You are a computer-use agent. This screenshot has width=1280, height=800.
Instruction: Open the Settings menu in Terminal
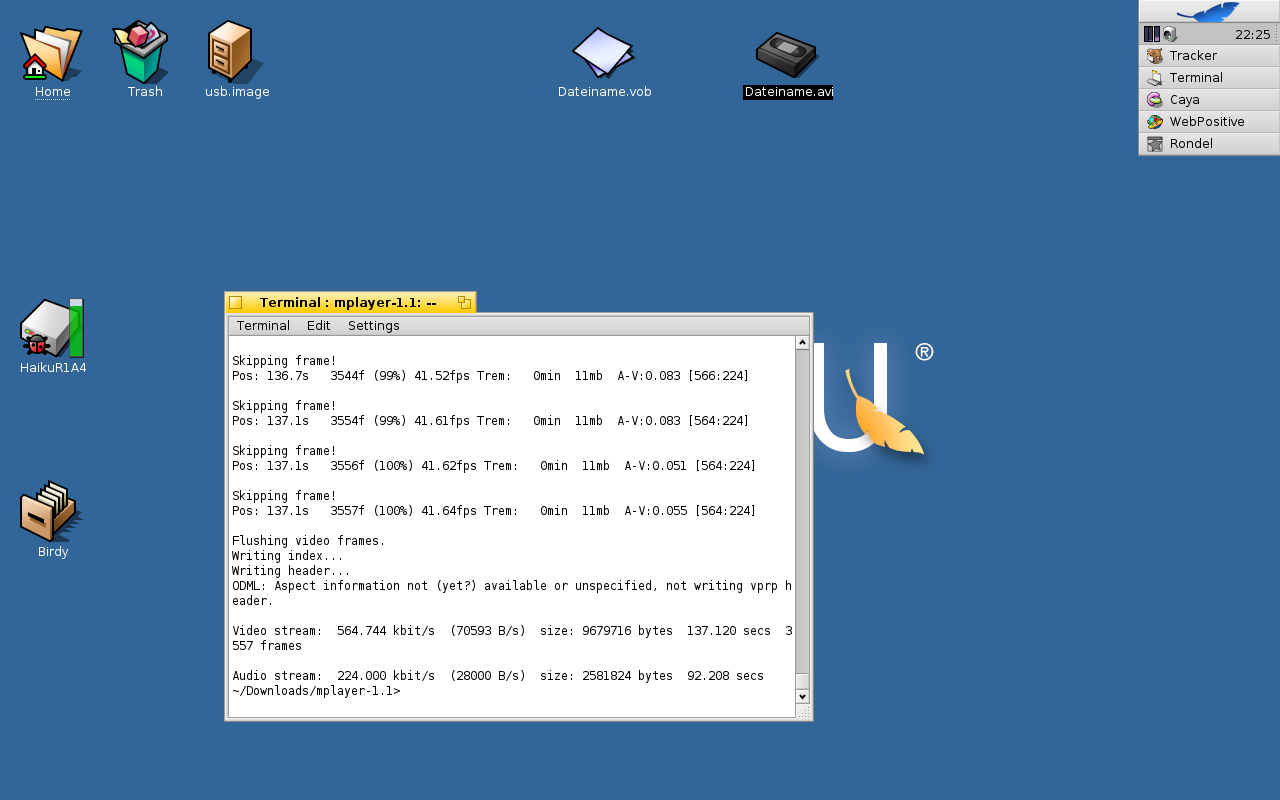point(373,326)
